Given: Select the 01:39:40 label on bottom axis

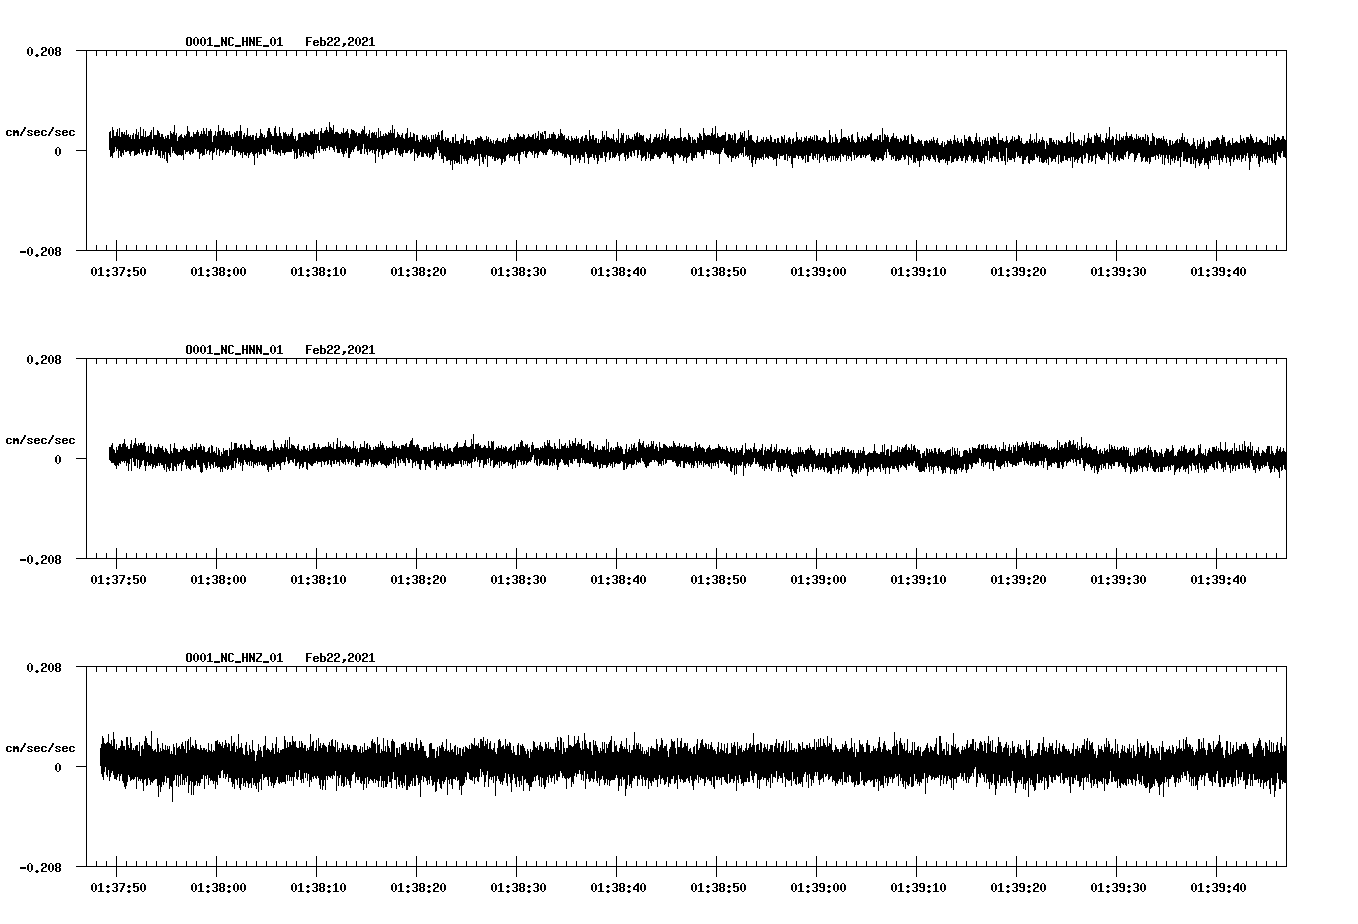Looking at the screenshot, I should (x=1218, y=886).
